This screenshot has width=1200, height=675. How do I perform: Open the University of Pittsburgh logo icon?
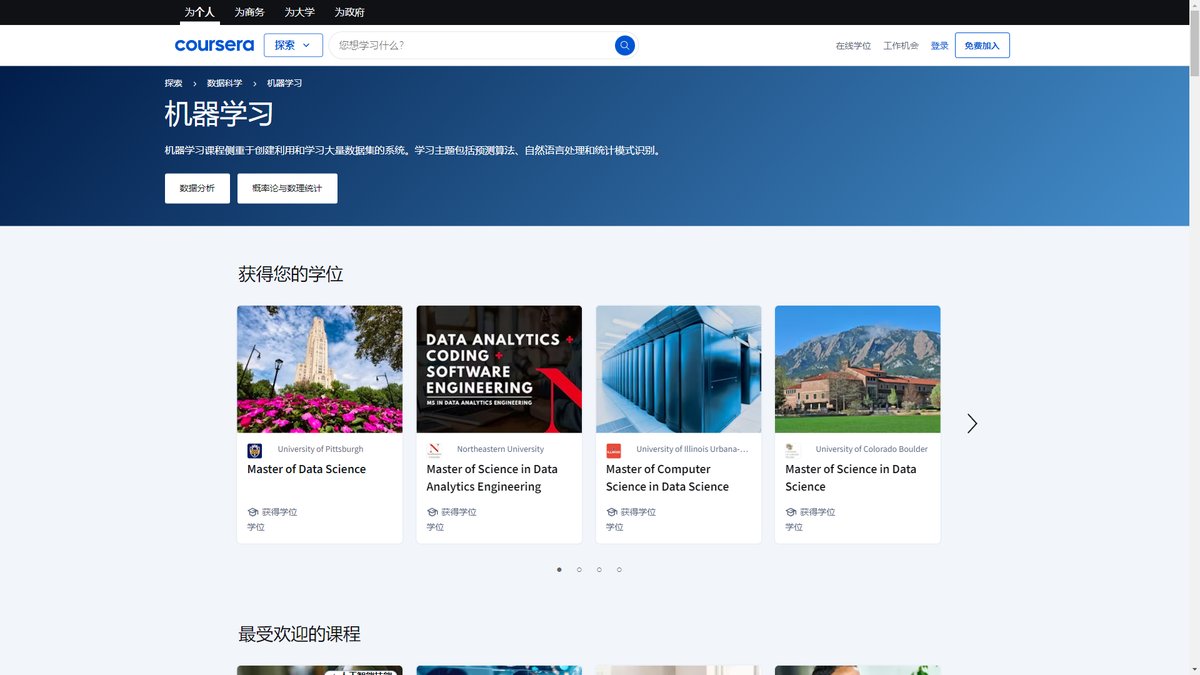(254, 450)
